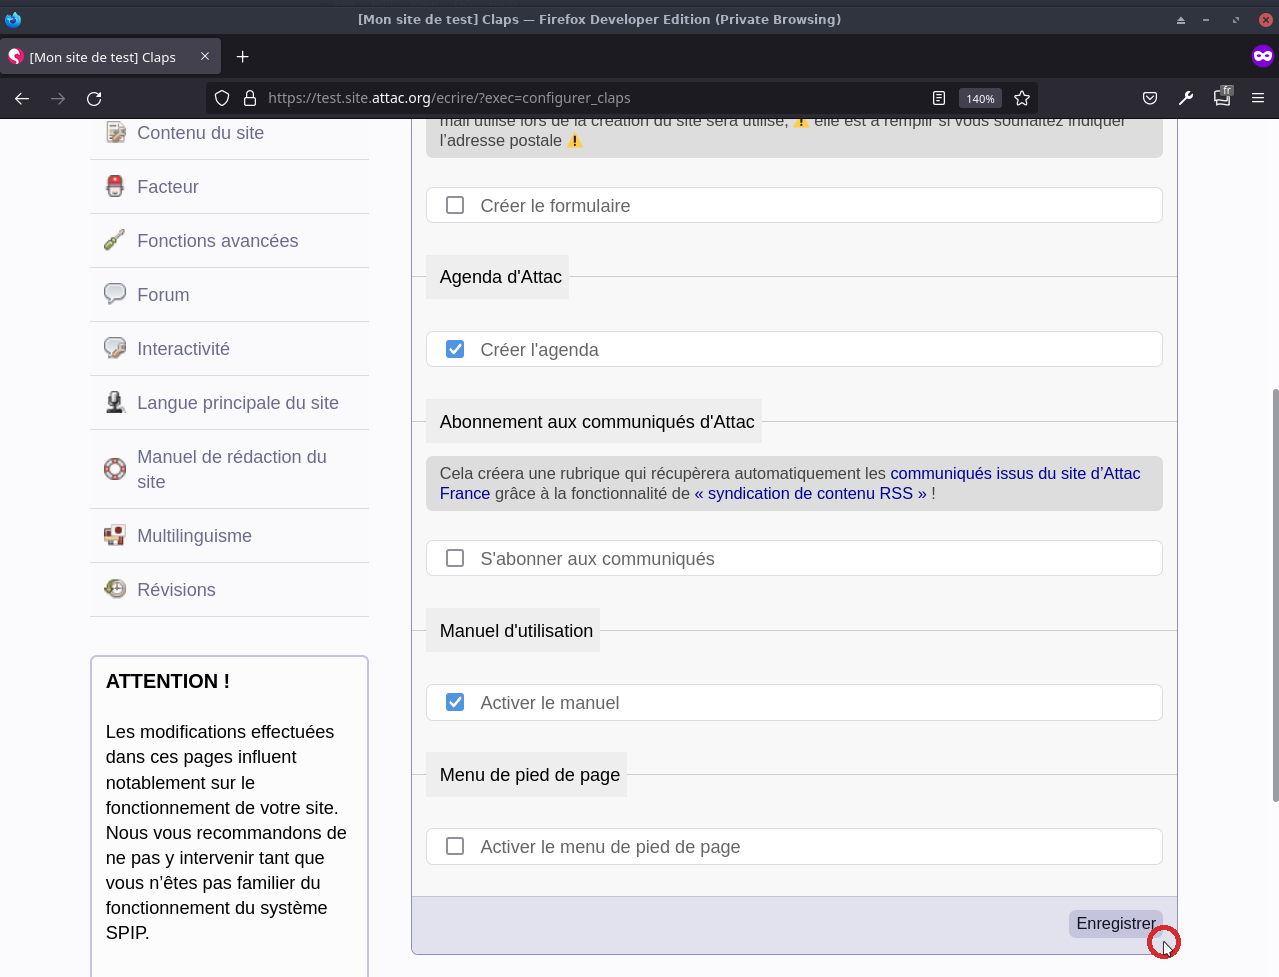Open the 140% zoom level indicator
Viewport: 1279px width, 977px height.
979,98
